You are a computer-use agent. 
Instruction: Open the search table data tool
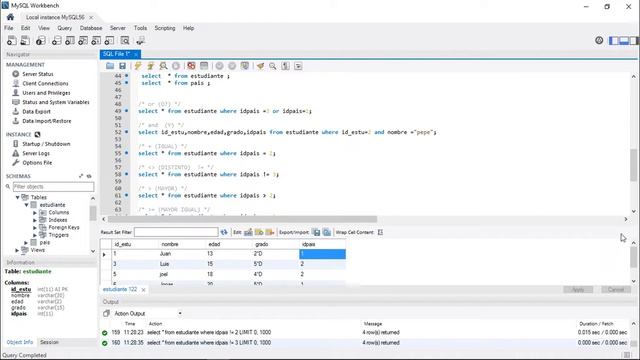tap(125, 40)
